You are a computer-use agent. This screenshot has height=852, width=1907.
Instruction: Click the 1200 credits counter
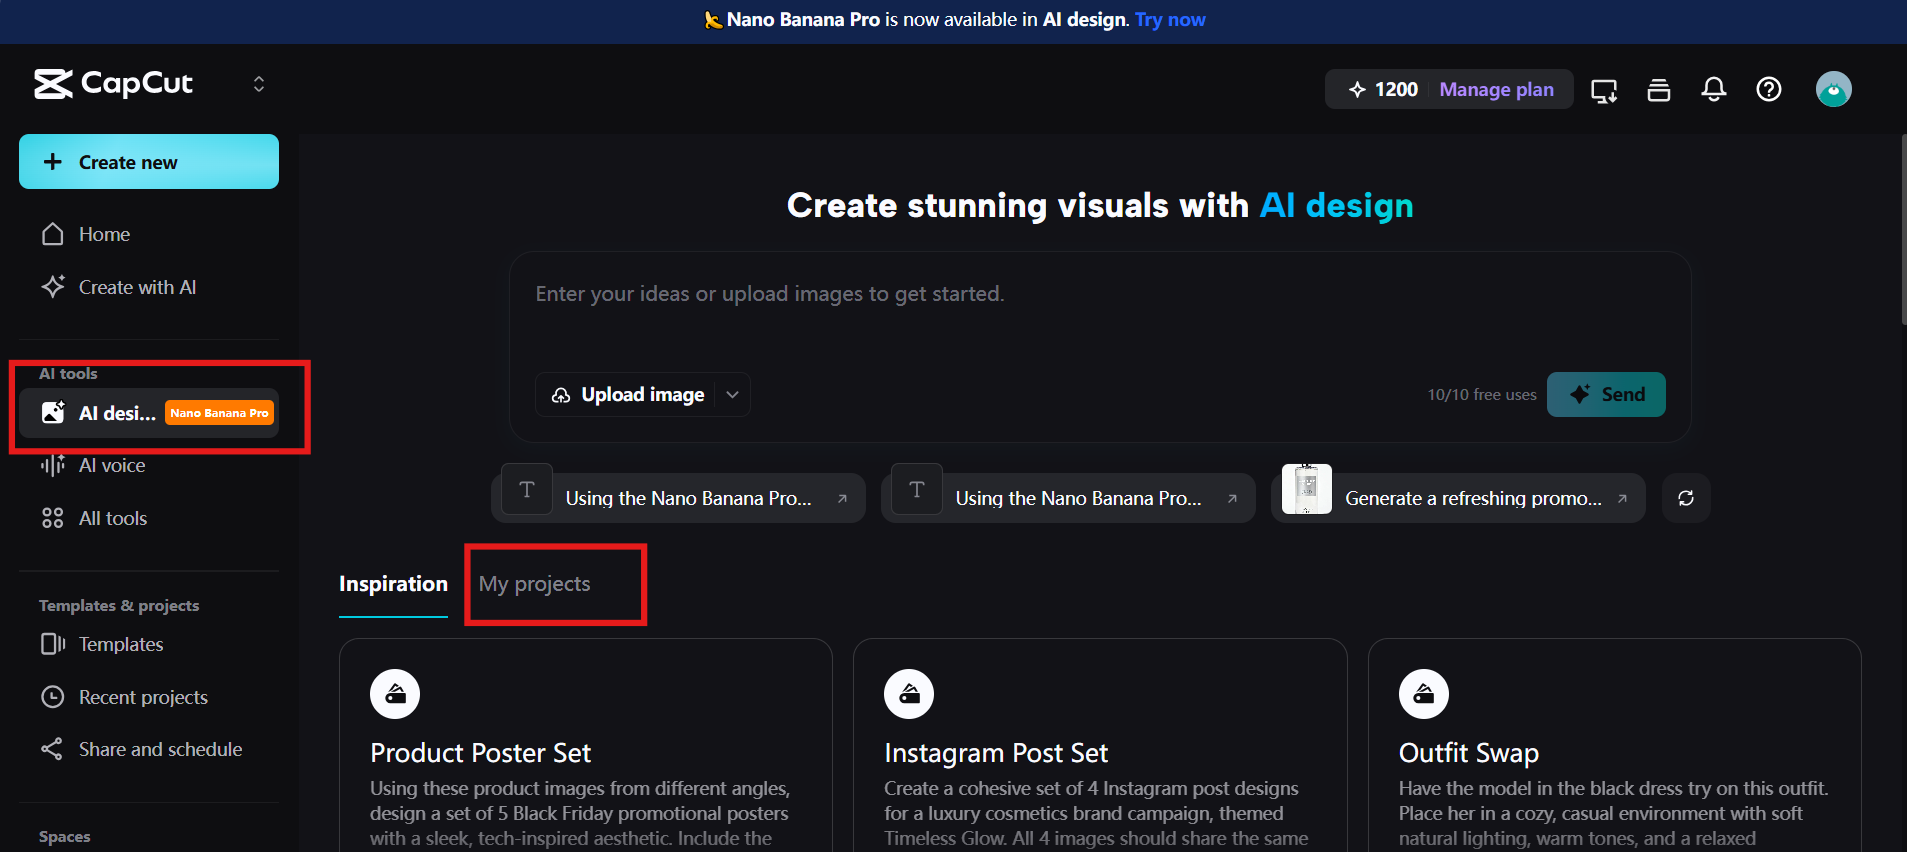[x=1384, y=90]
